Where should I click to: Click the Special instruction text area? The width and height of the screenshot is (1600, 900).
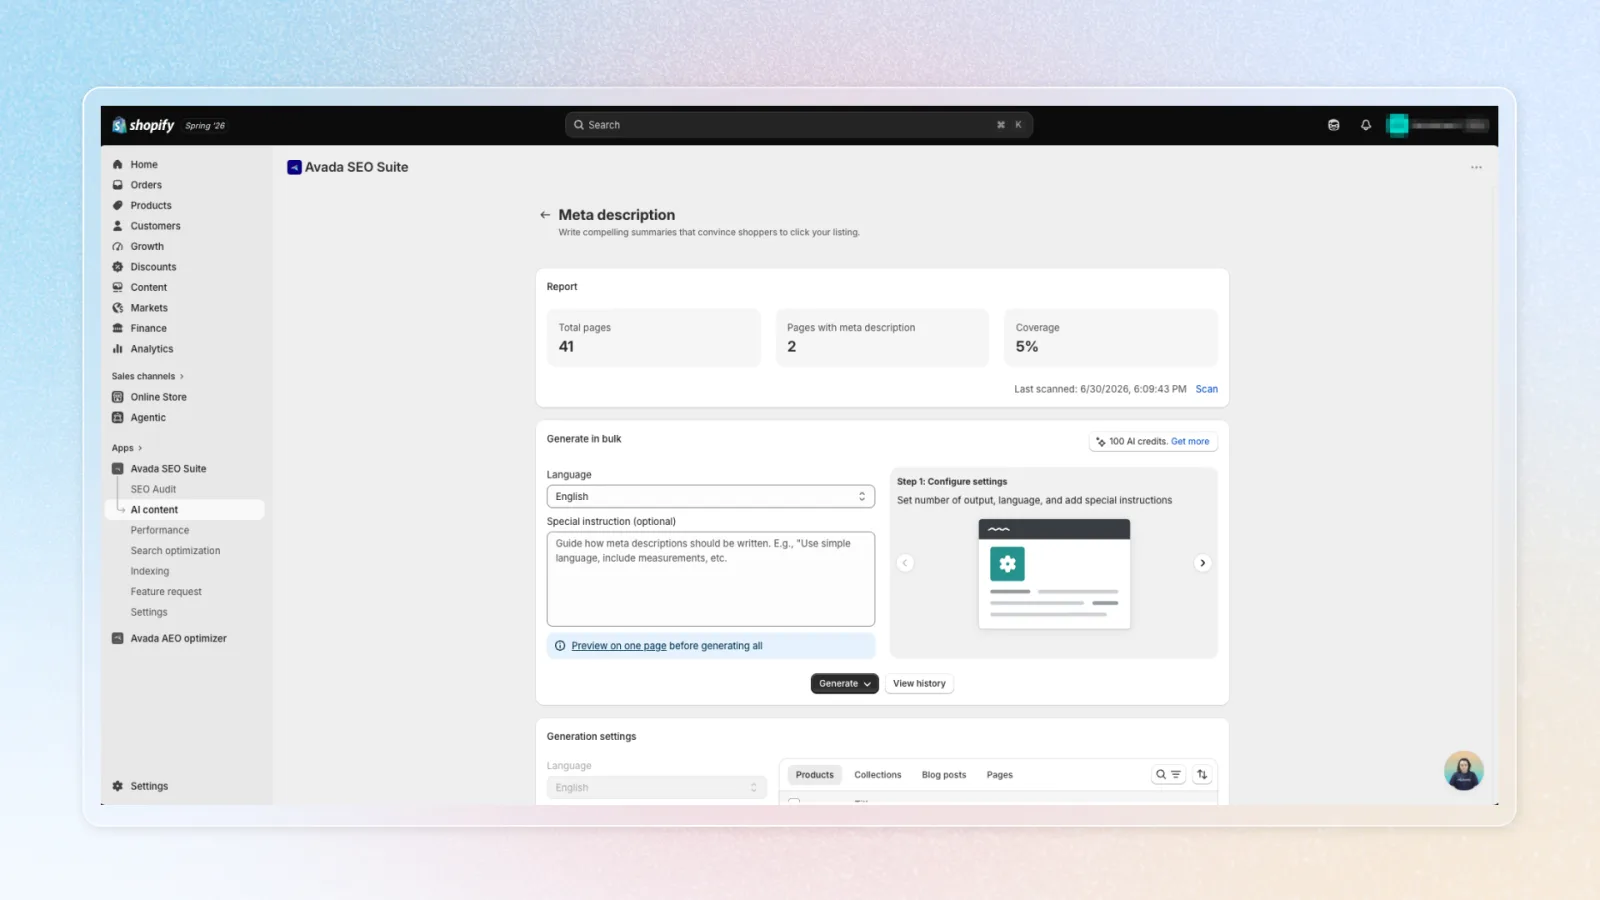[x=710, y=579]
